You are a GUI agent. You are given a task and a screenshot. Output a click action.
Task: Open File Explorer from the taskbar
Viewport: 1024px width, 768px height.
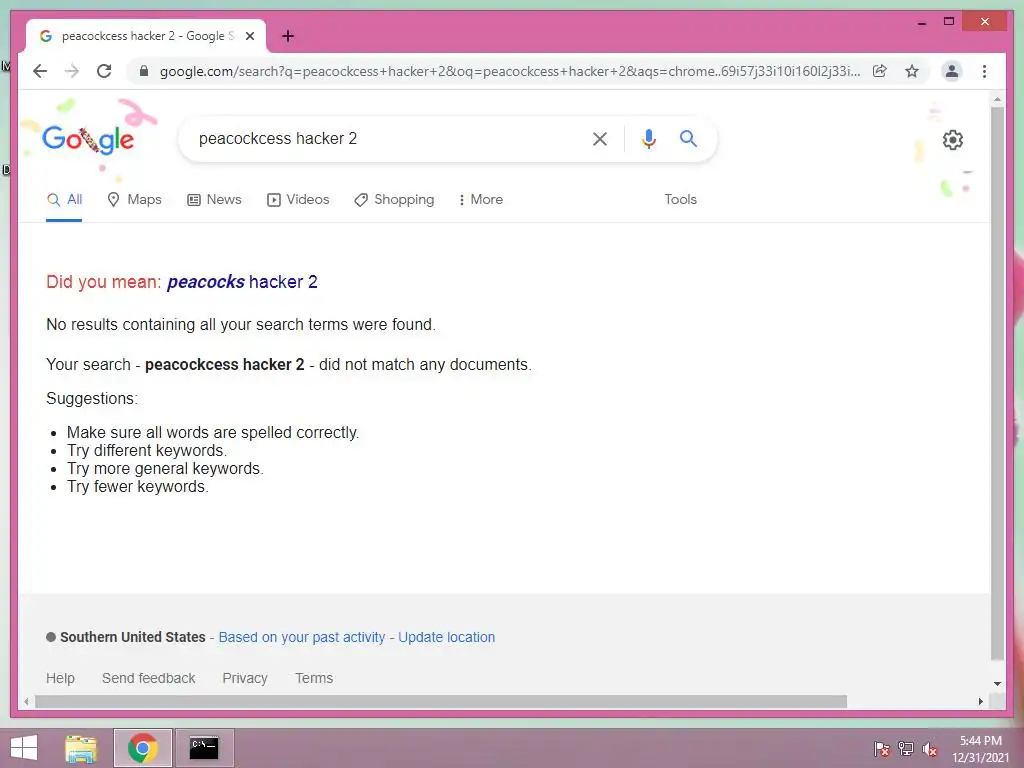click(x=81, y=748)
